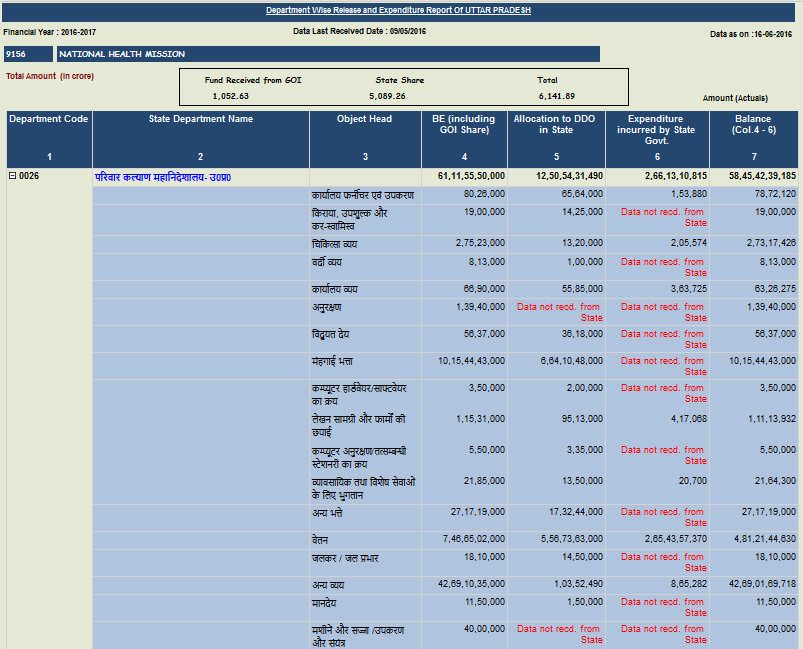803x649 pixels.
Task: Select BE value 40,00,000
Action: click(484, 629)
